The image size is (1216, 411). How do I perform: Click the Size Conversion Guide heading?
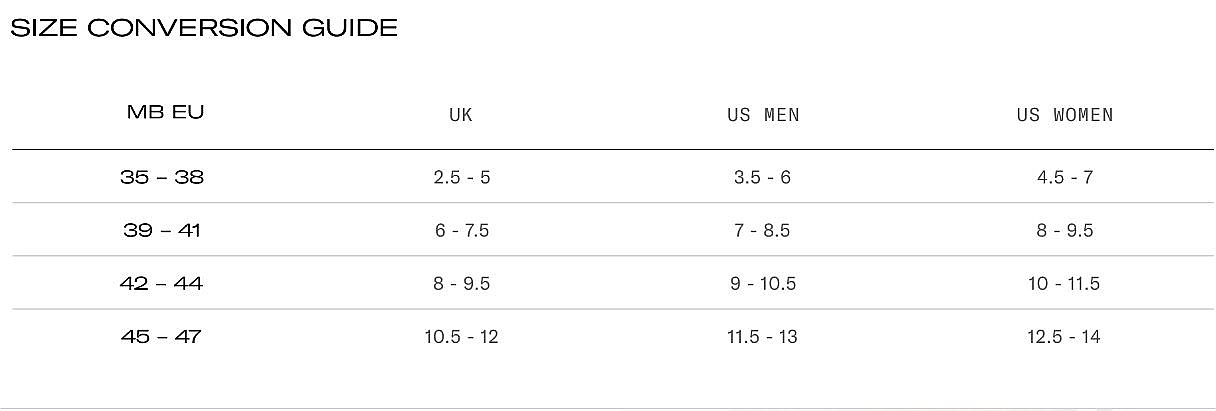204,28
